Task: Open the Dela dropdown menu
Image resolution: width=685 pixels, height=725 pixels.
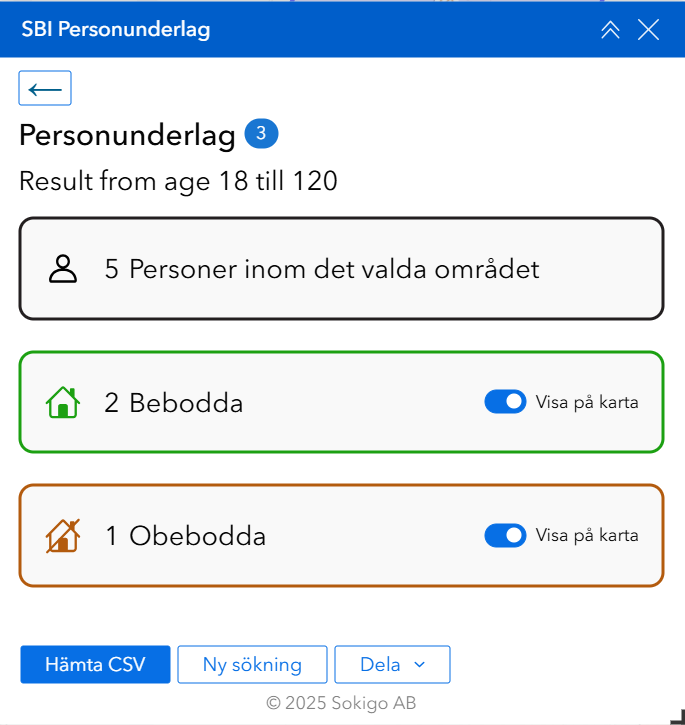Action: coord(392,665)
